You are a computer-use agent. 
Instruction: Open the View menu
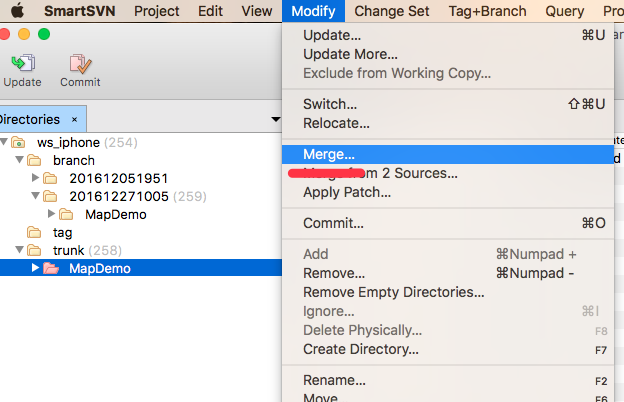coord(257,11)
